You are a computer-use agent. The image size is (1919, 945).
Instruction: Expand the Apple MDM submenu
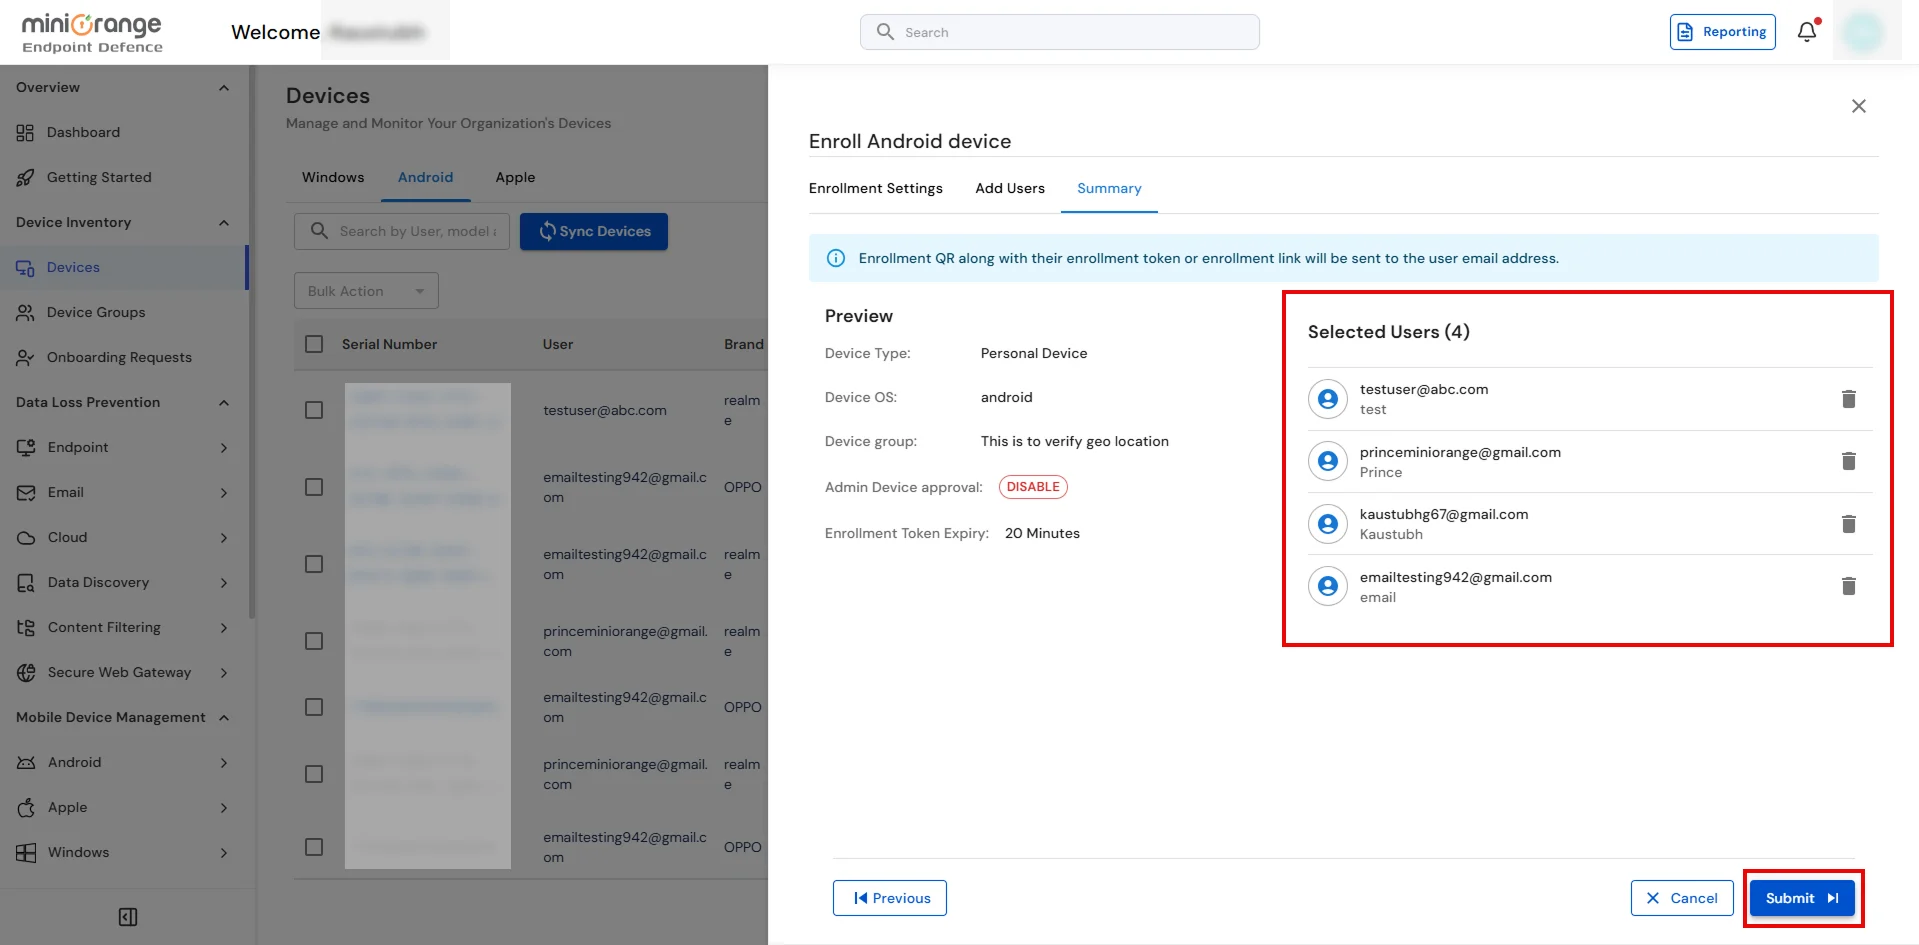pos(224,808)
